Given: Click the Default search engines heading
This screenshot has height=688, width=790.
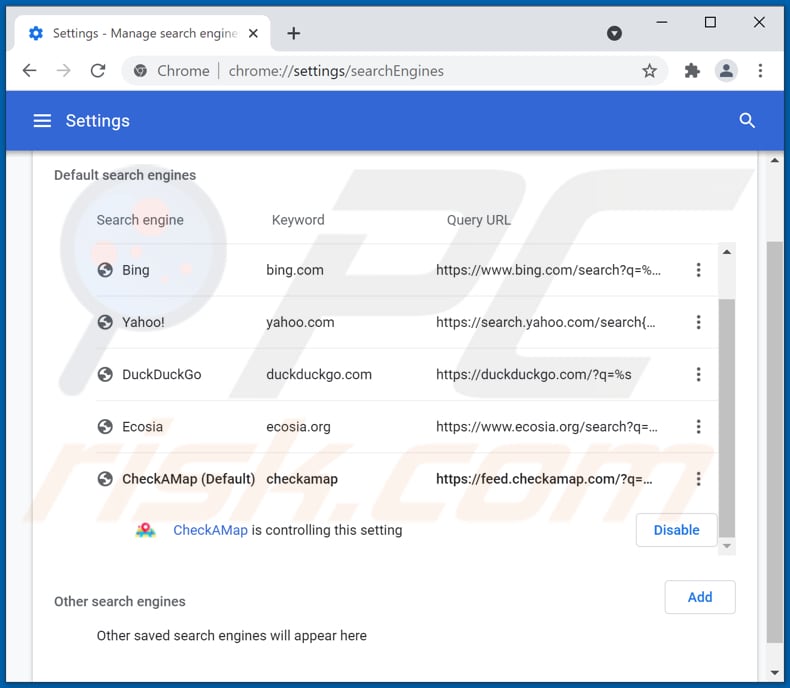Looking at the screenshot, I should (125, 175).
